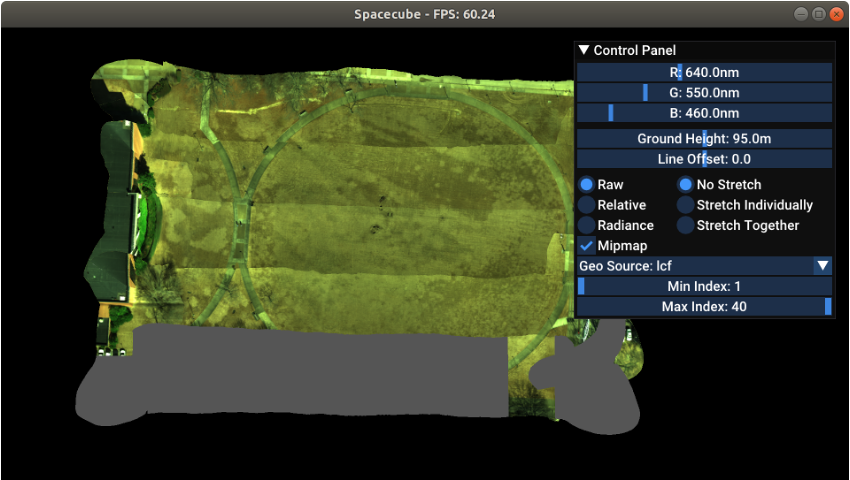
Task: Maximize the Spacecube window
Action: tap(819, 14)
